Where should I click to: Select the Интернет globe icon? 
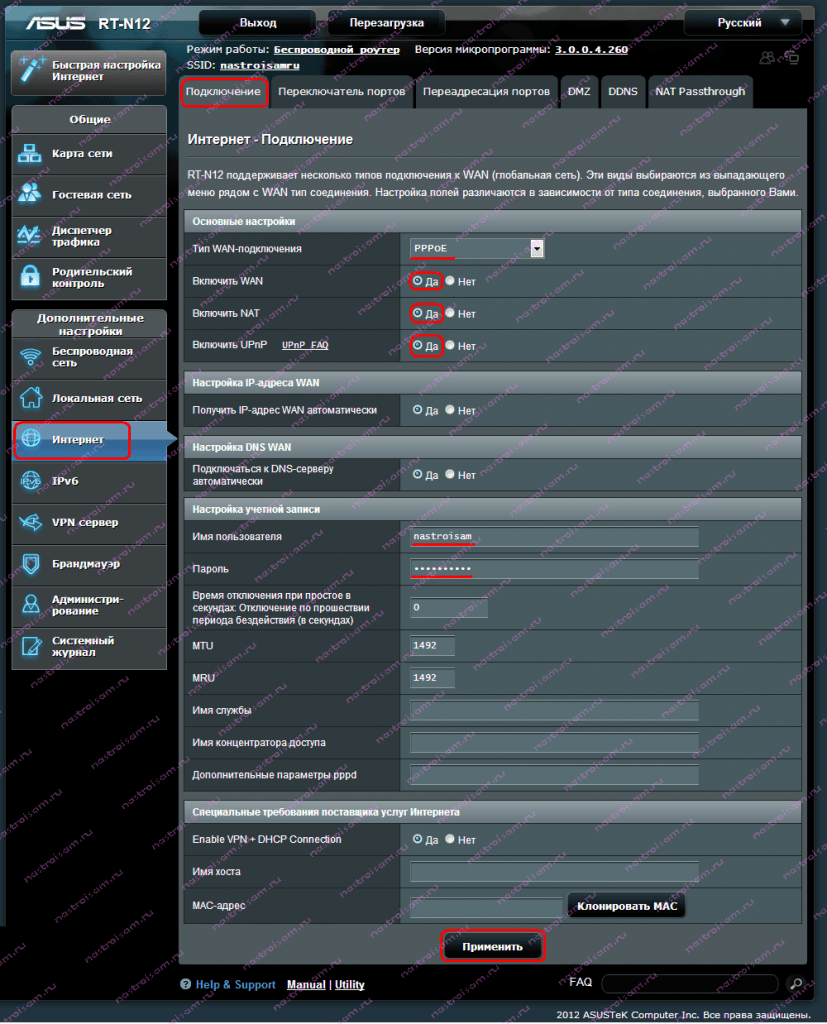click(31, 439)
